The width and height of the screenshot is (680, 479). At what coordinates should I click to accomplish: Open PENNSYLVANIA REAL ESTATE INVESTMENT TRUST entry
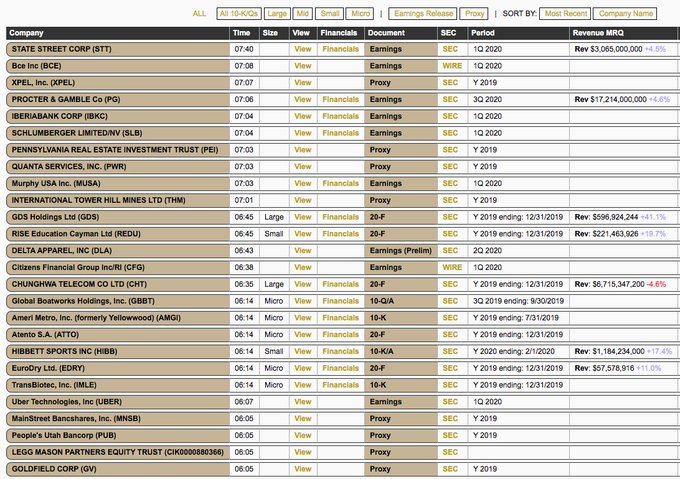[x=118, y=150]
